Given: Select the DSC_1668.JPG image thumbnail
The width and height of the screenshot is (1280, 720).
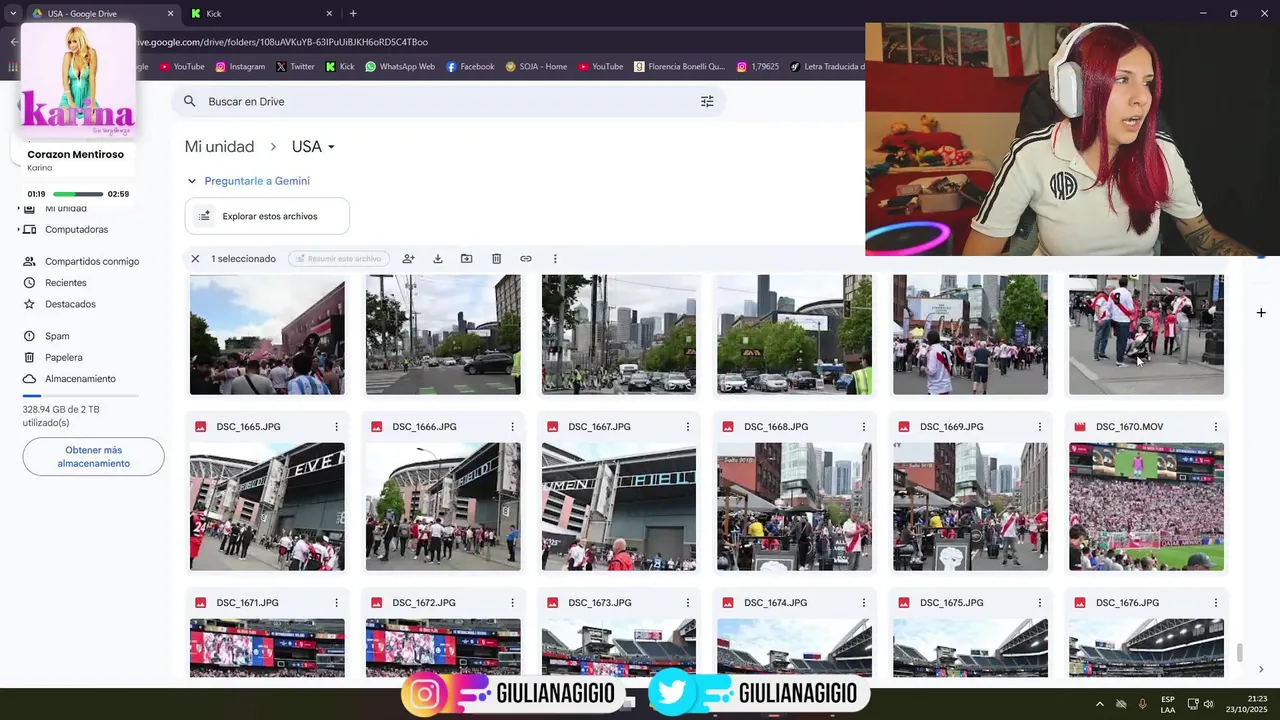Looking at the screenshot, I should click(x=794, y=507).
